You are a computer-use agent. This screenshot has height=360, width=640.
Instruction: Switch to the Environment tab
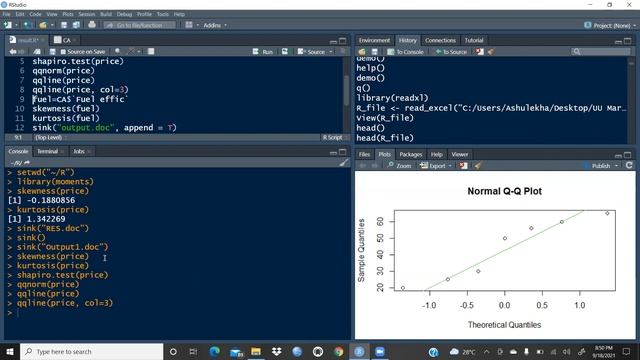pos(374,40)
